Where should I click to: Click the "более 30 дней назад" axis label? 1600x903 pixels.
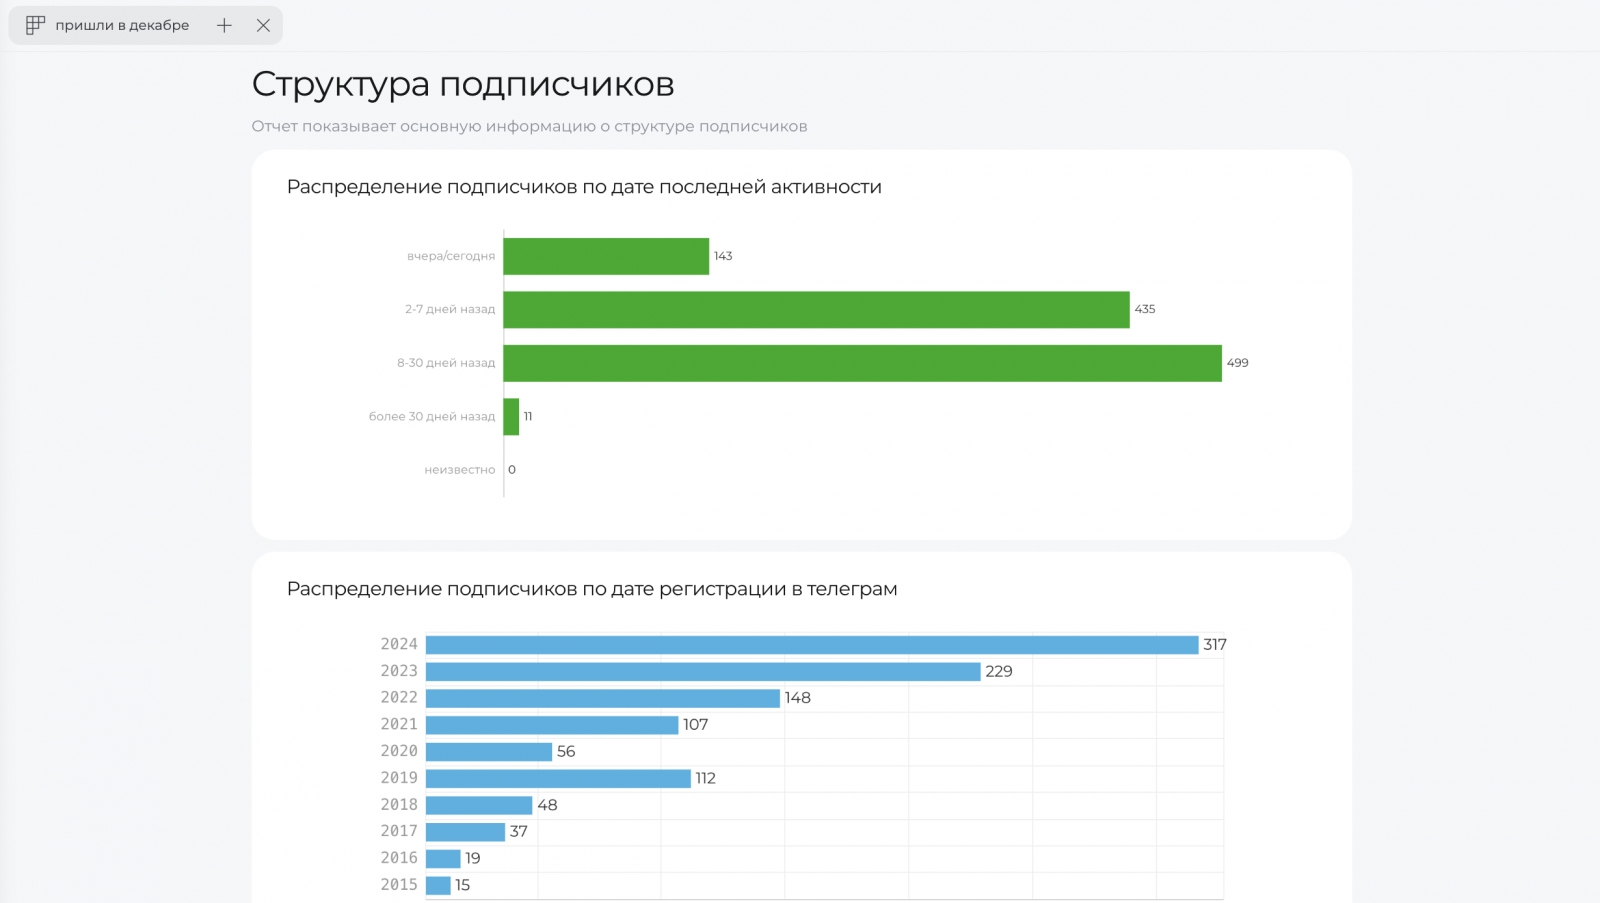432,417
